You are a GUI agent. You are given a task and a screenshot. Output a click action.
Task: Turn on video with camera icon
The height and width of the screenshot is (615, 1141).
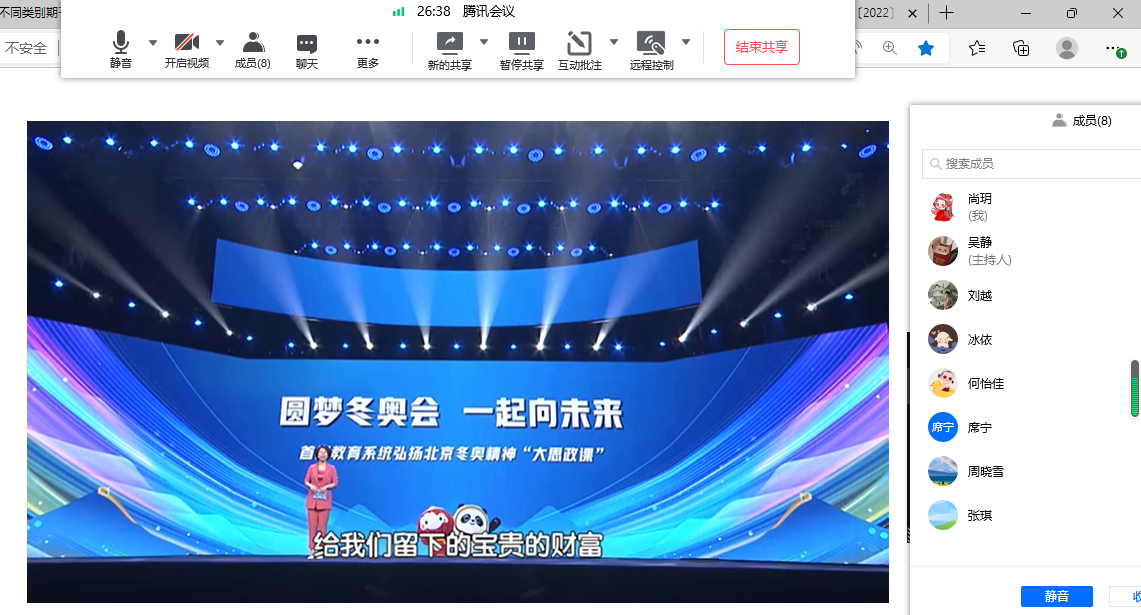coord(187,48)
